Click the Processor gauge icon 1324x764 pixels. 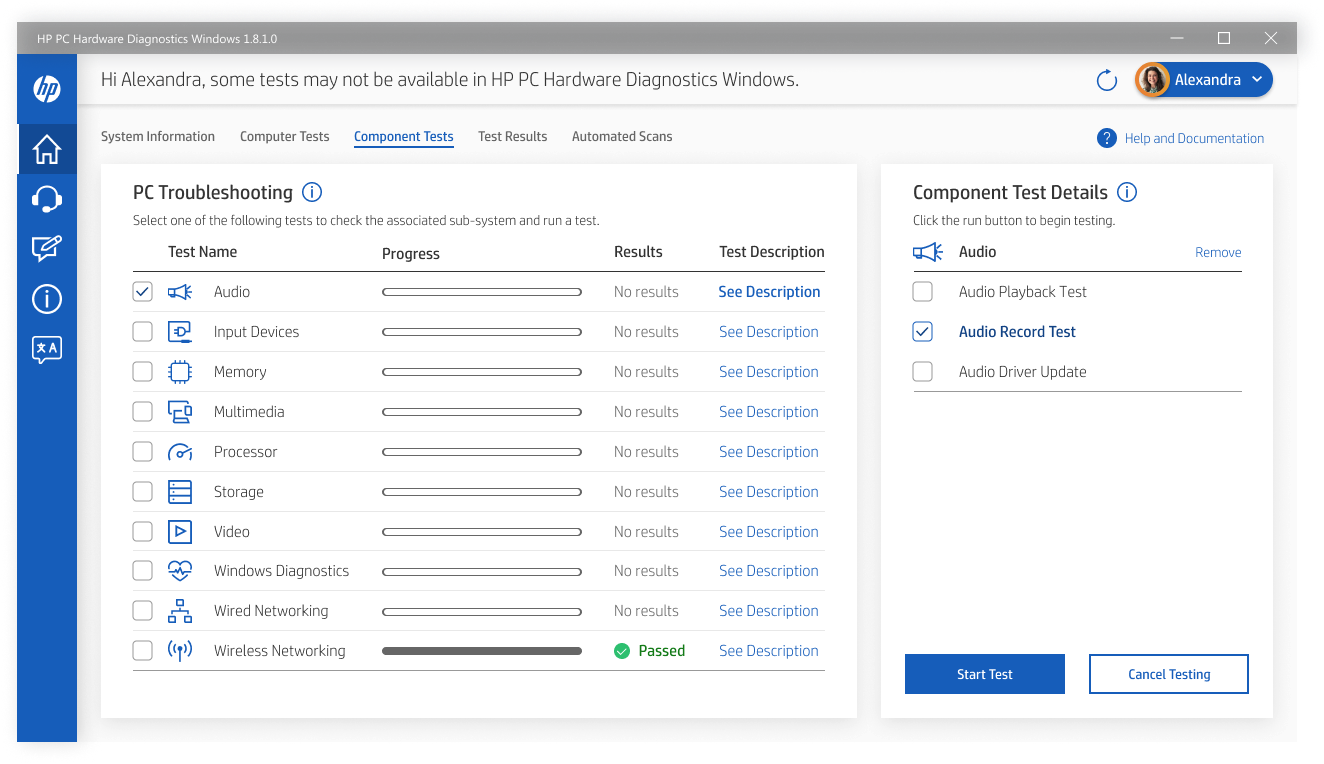pos(180,452)
